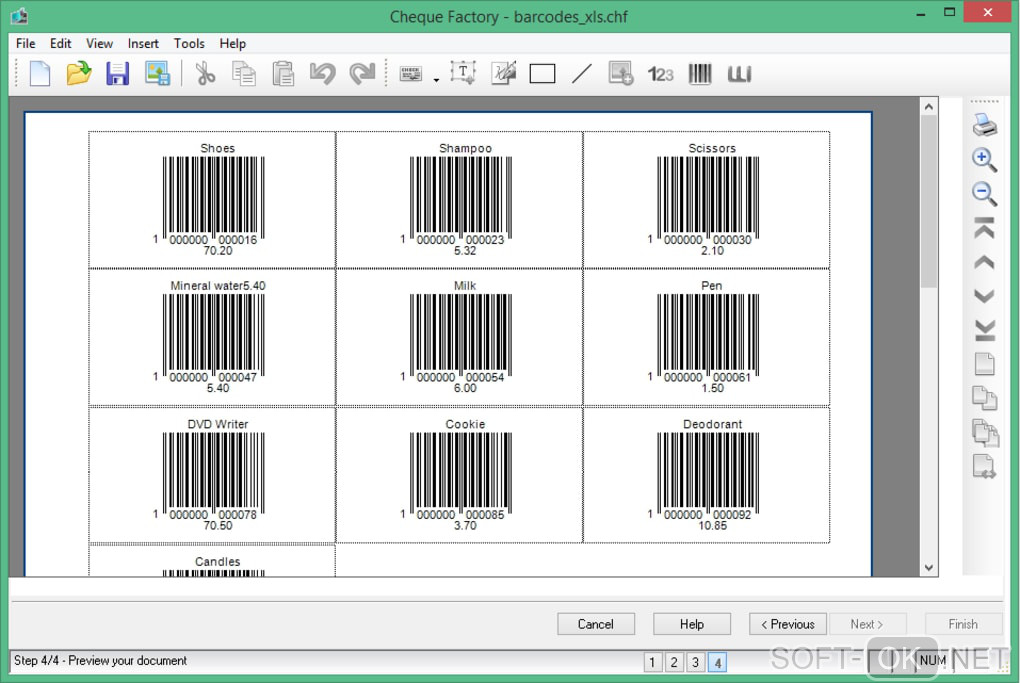Select the Deodorant barcode label

706,474
